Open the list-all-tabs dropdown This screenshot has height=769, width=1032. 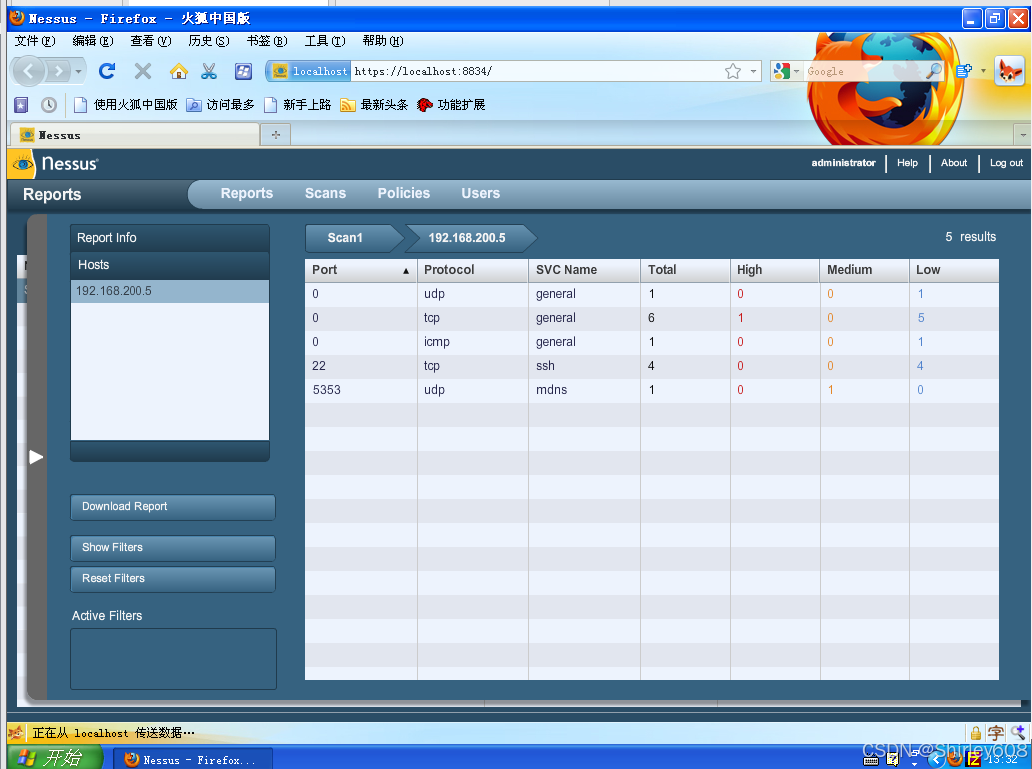(x=1022, y=135)
